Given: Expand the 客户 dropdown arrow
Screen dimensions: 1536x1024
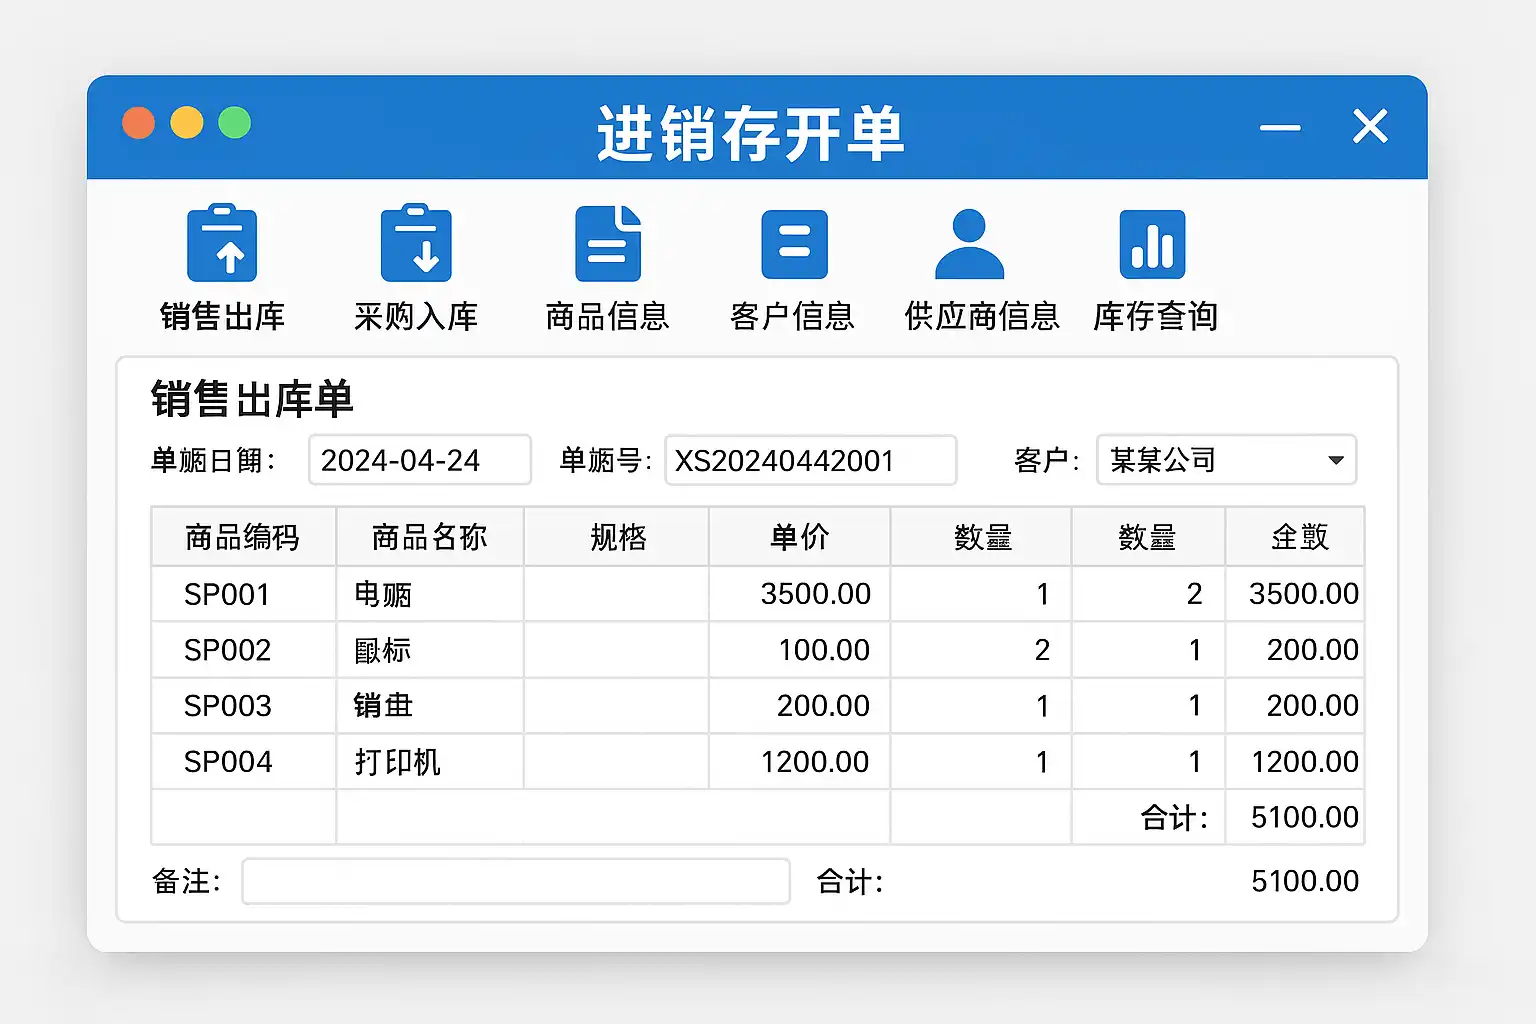Looking at the screenshot, I should pyautogui.click(x=1335, y=460).
